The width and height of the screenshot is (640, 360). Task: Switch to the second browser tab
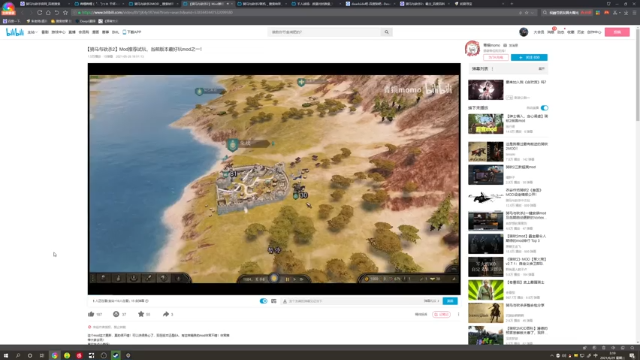click(99, 4)
